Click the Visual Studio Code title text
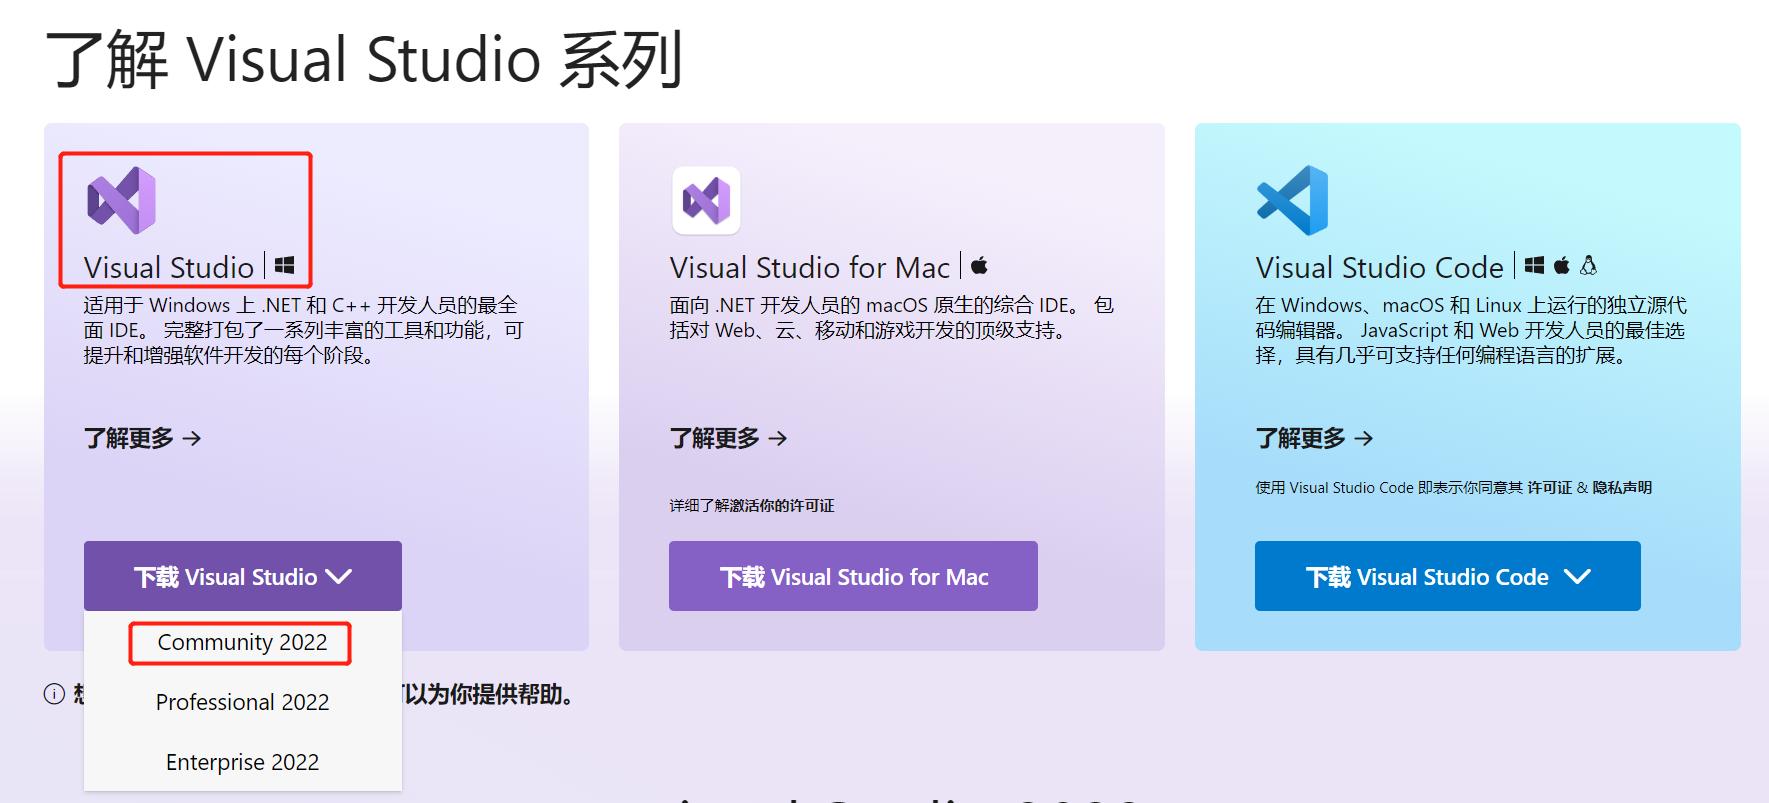Viewport: 1769px width, 803px height. (1380, 268)
